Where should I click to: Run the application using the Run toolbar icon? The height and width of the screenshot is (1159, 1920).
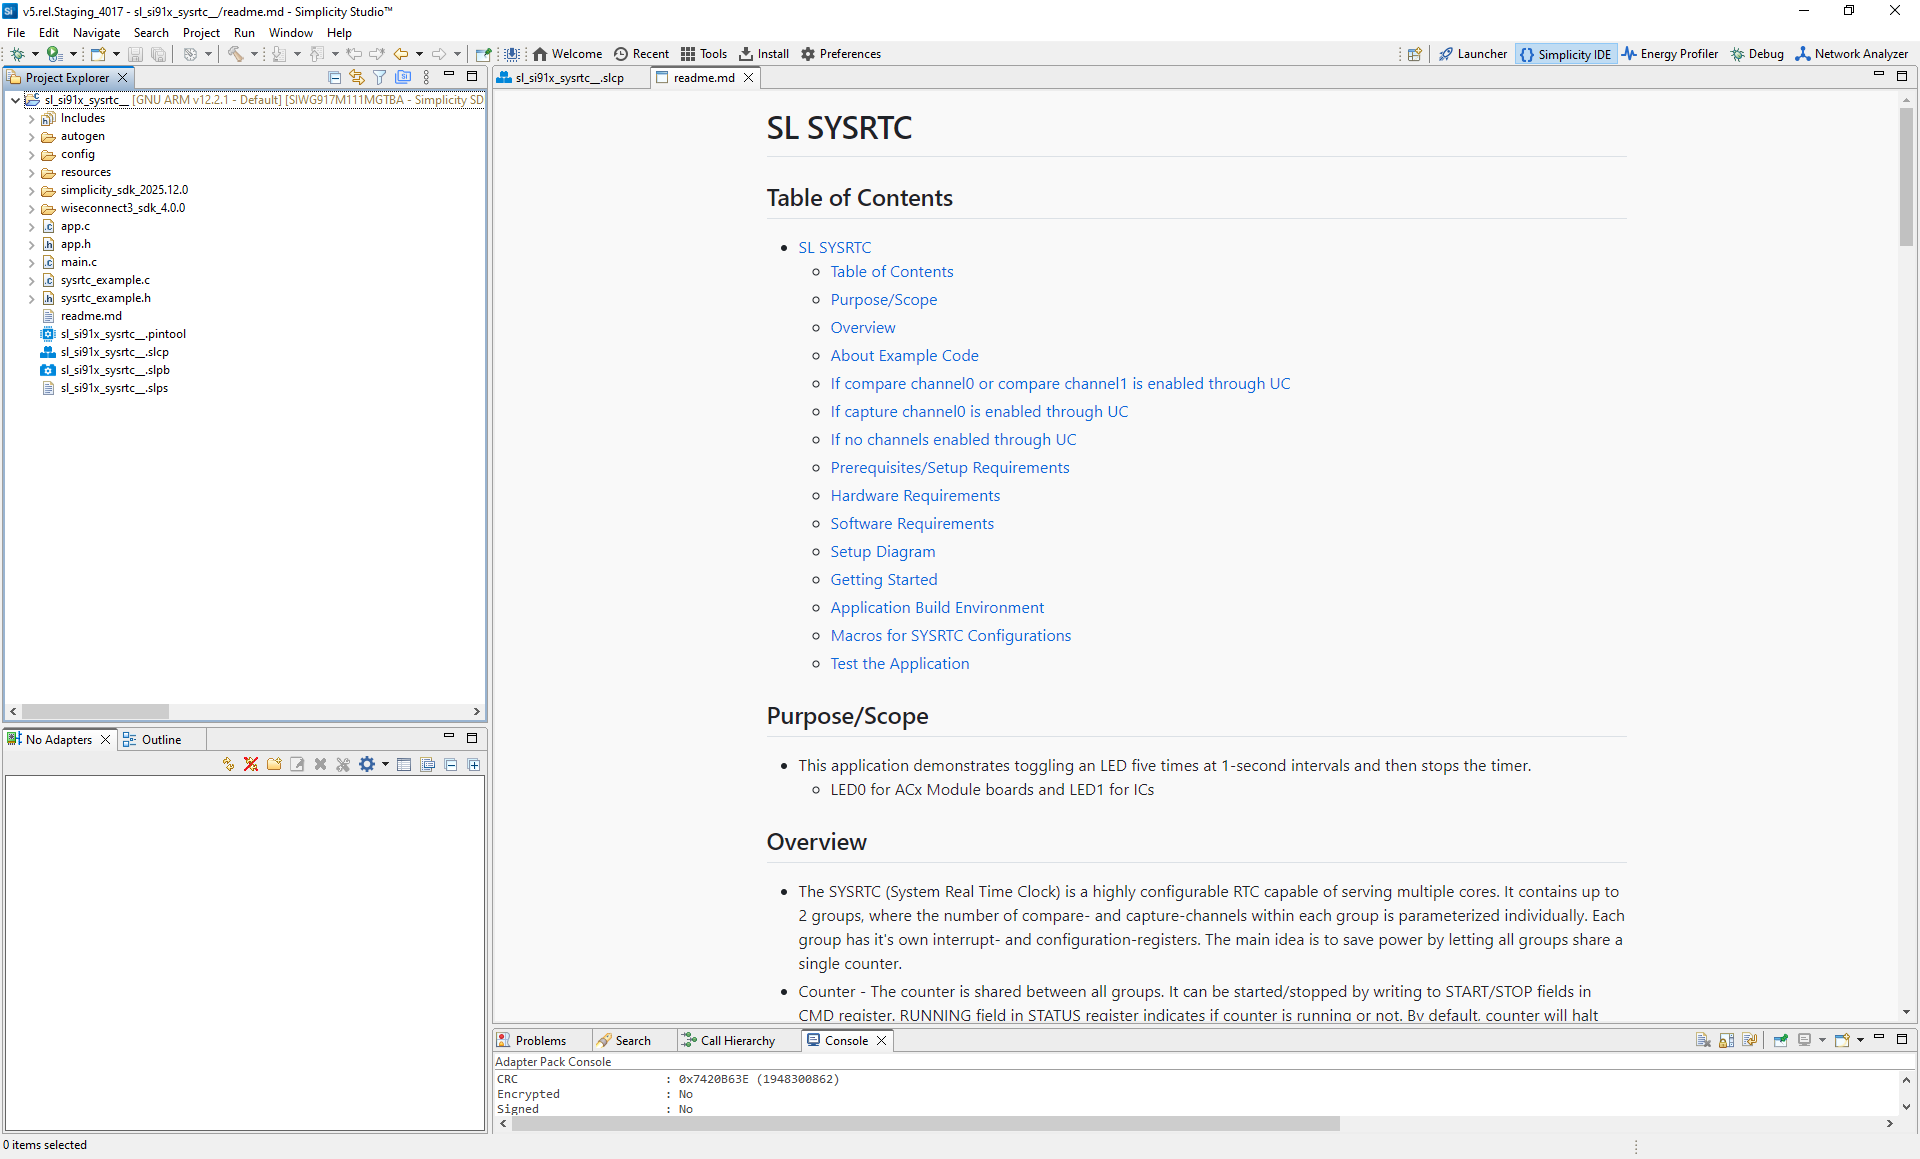[51, 54]
